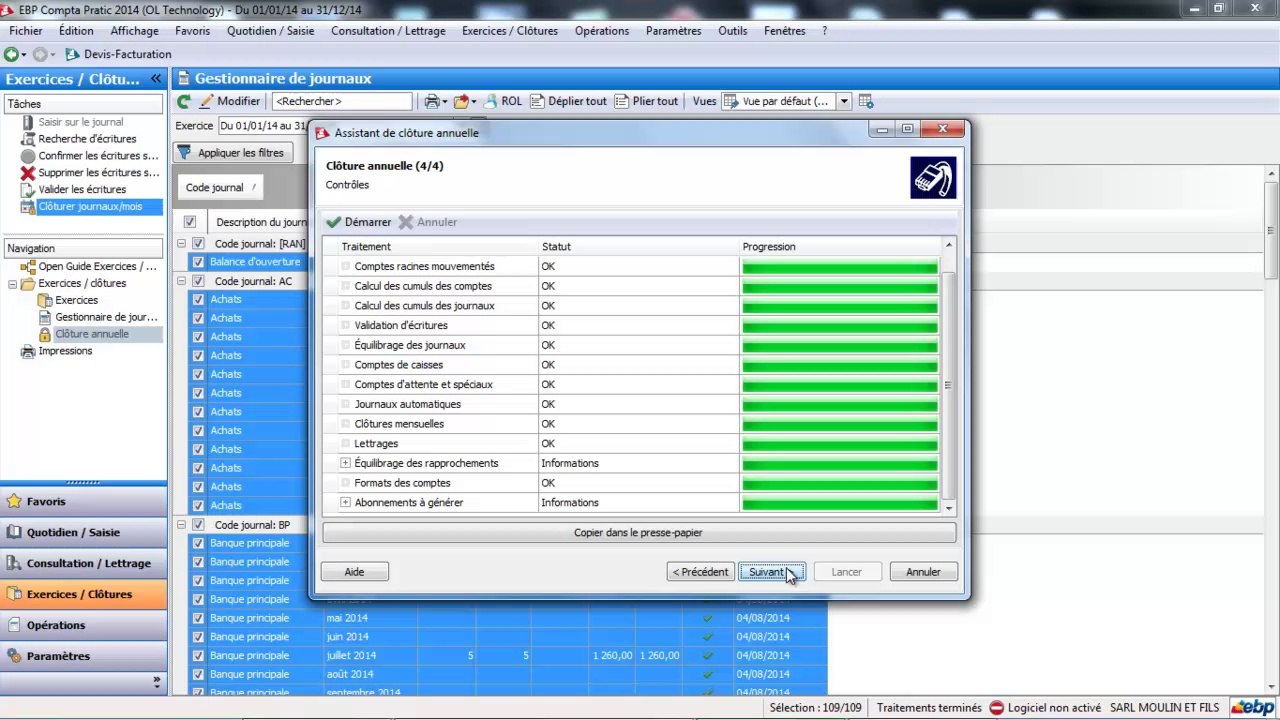
Task: Click the Recherche d'écritures icon
Action: click(x=28, y=139)
